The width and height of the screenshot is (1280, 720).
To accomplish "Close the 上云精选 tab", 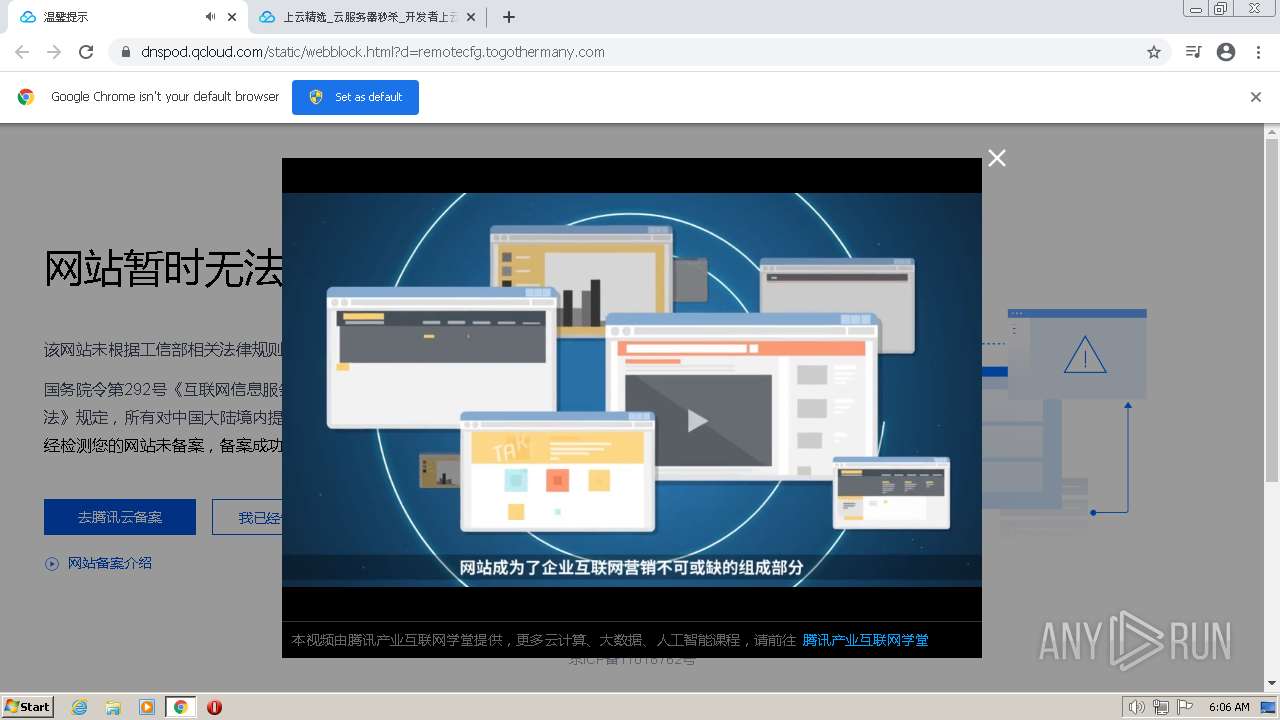I will tap(471, 17).
